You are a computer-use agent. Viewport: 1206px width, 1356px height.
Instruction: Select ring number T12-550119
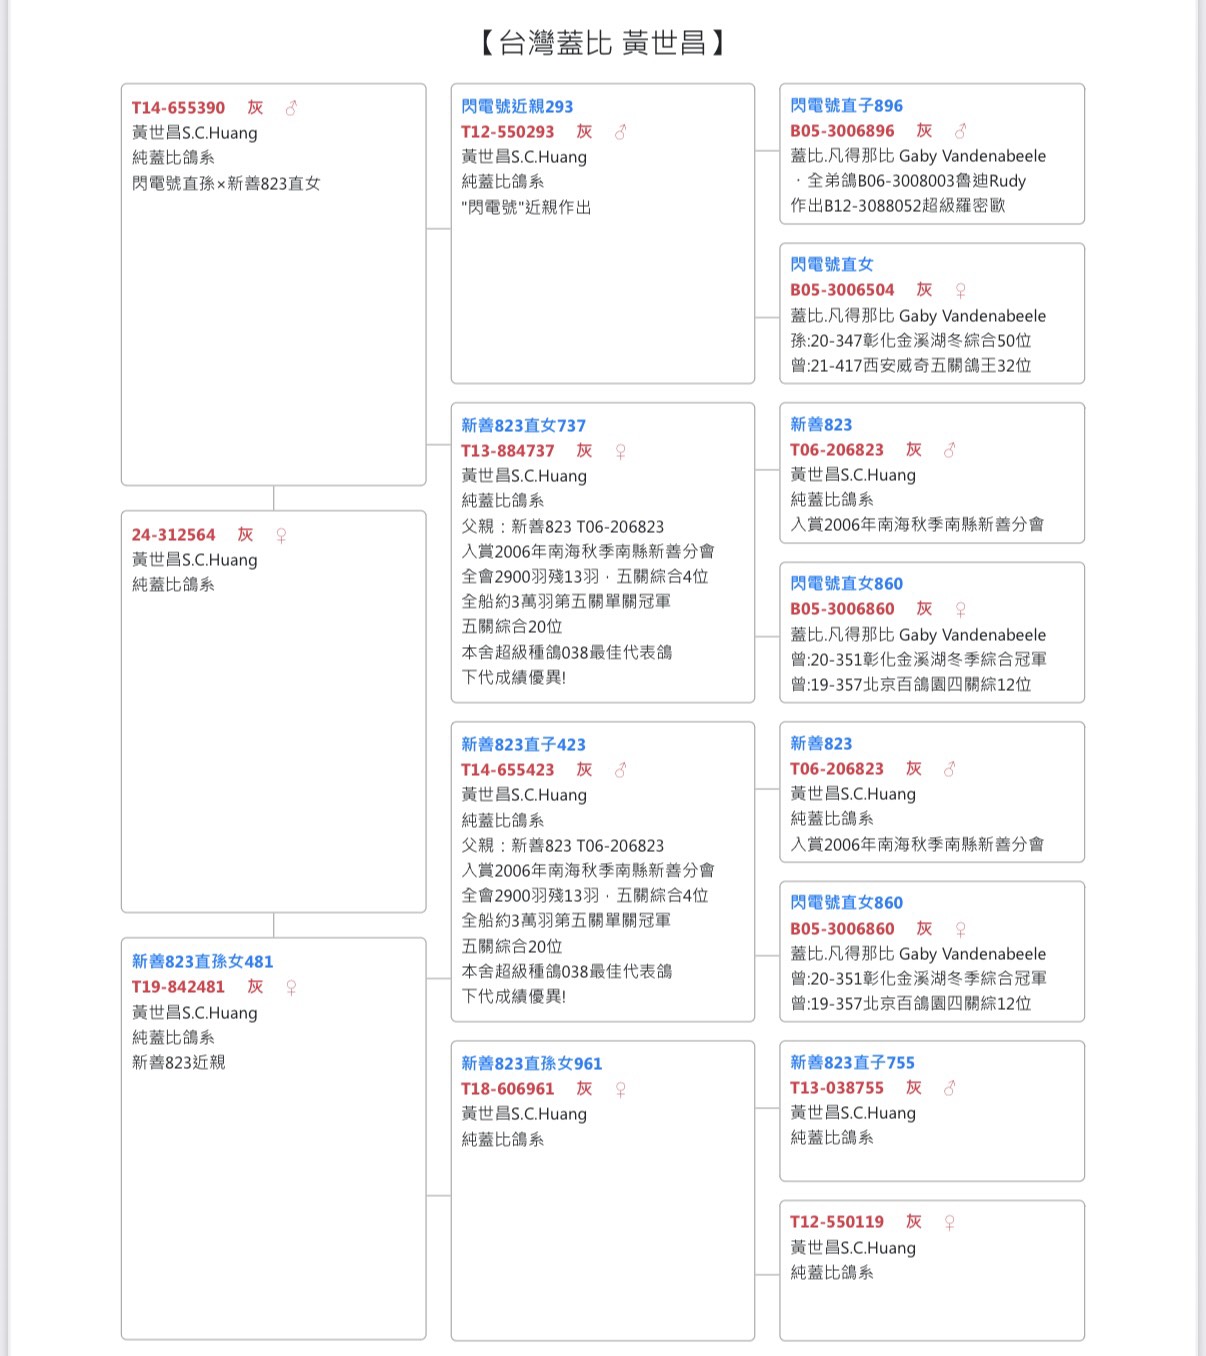(x=837, y=1222)
